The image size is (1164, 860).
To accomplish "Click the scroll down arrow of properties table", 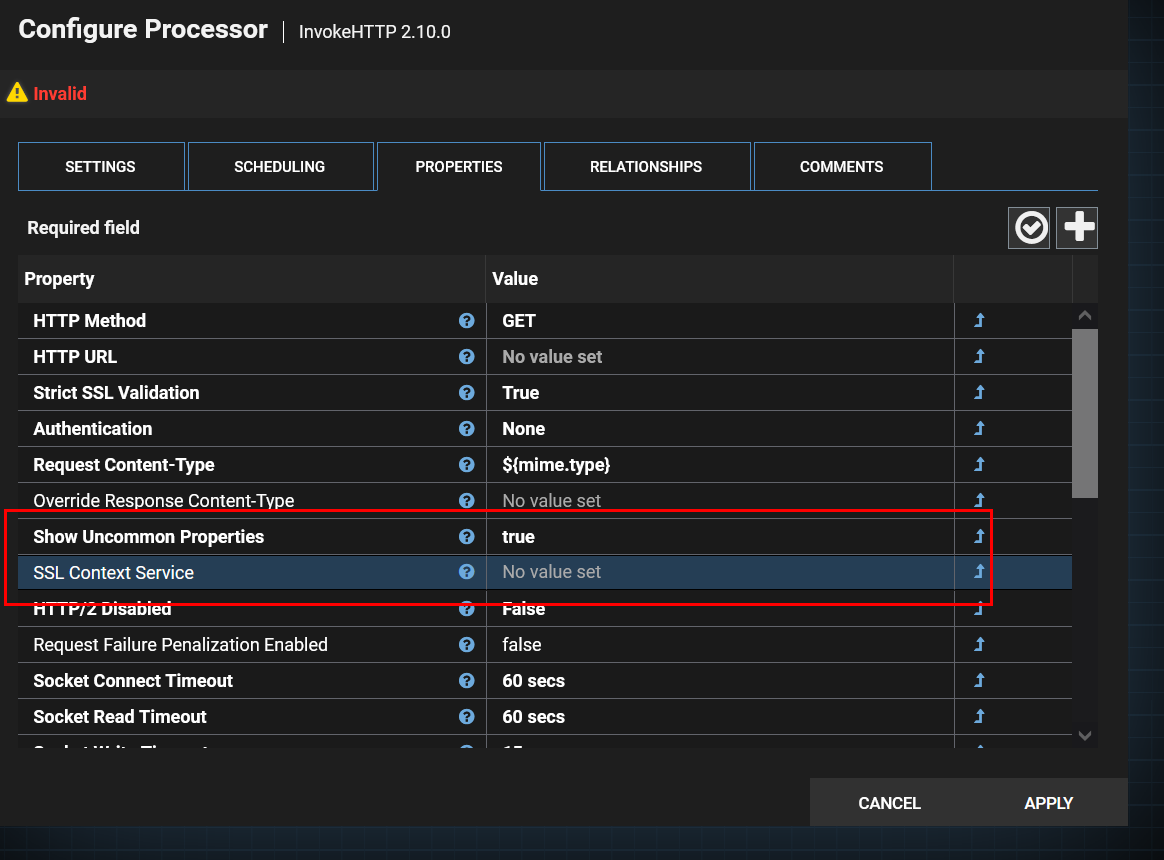I will 1085,735.
